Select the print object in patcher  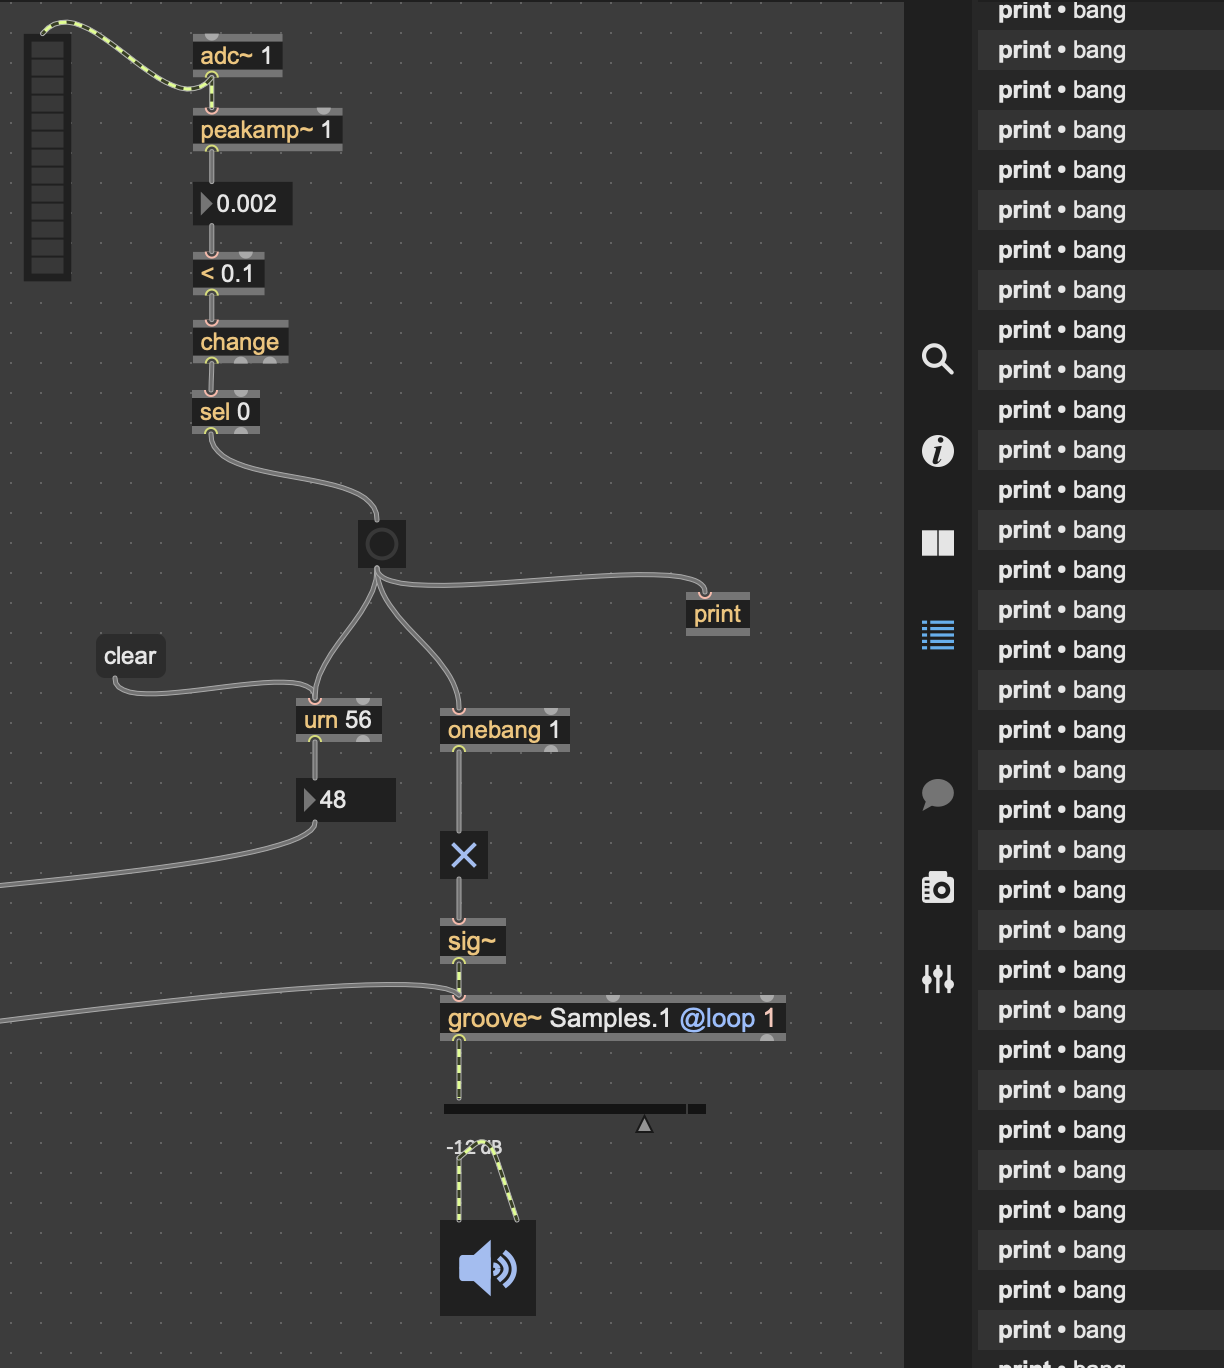717,614
